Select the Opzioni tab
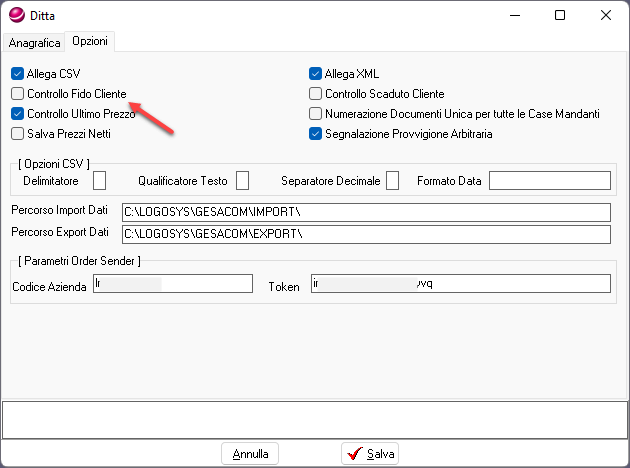Viewport: 630px width, 468px height. [90, 42]
